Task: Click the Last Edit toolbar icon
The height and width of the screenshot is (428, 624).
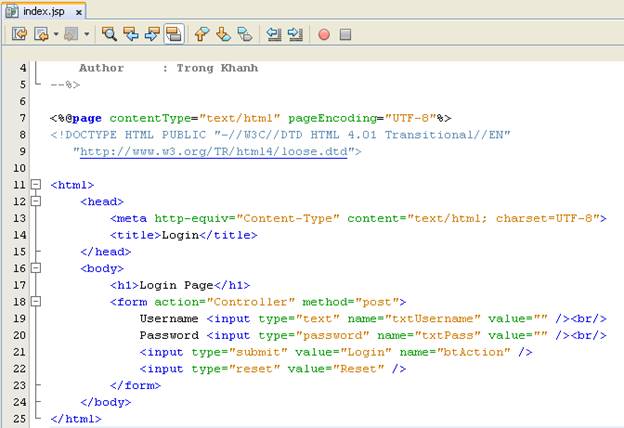Action: pos(19,34)
